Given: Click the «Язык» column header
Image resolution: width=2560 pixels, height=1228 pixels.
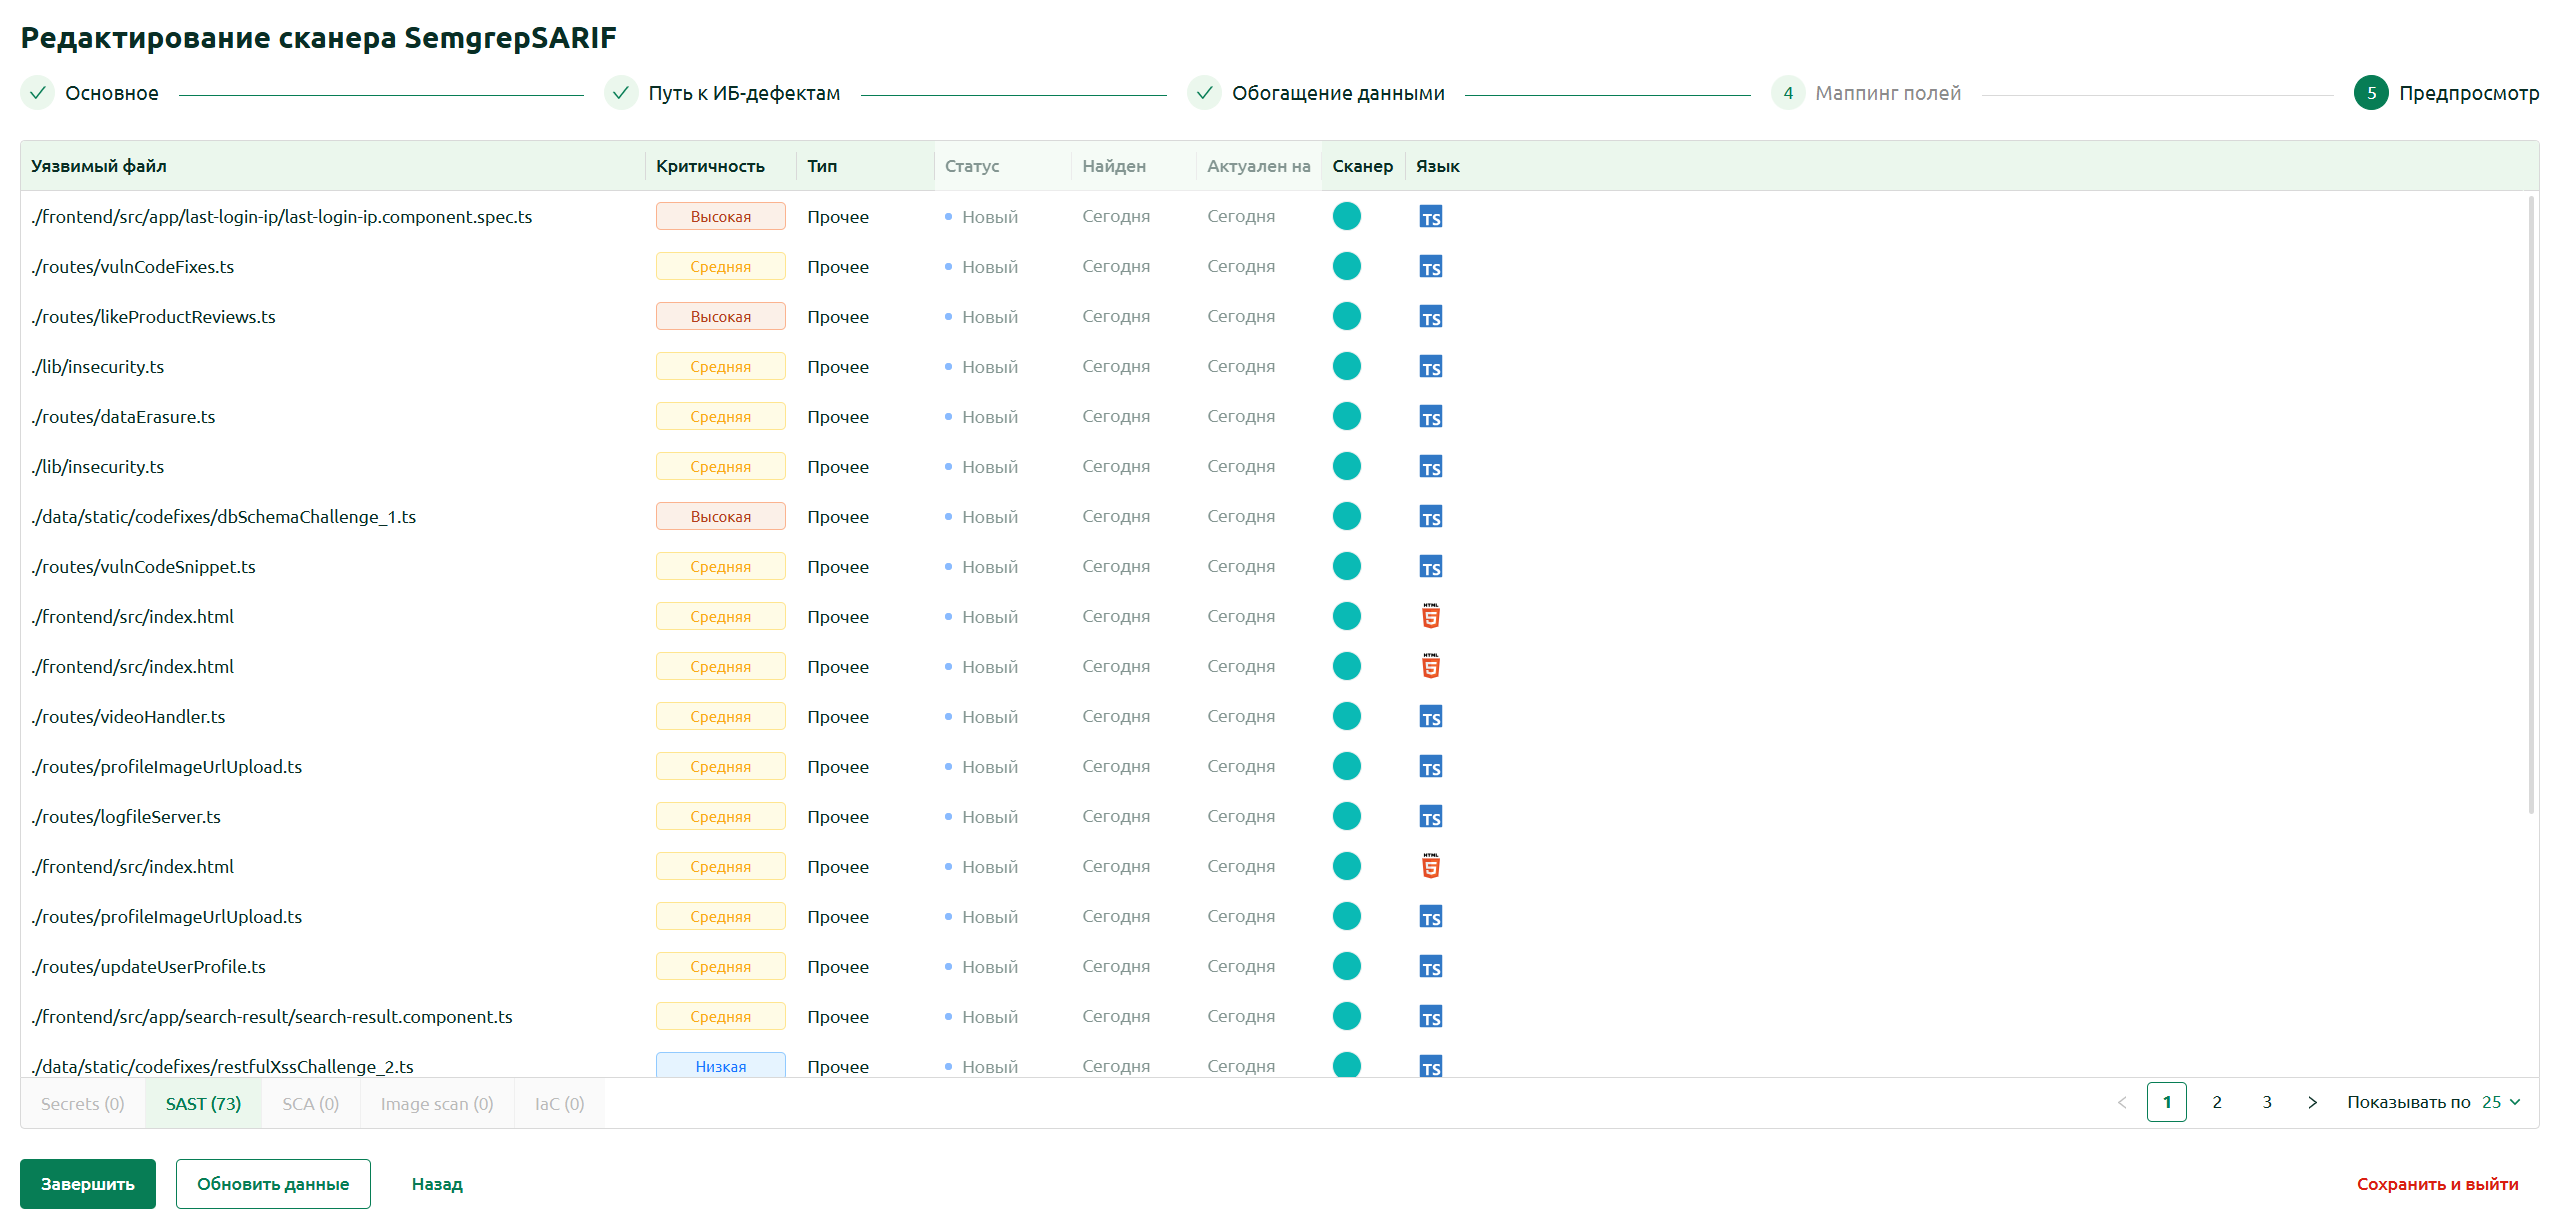Looking at the screenshot, I should coord(1438,166).
